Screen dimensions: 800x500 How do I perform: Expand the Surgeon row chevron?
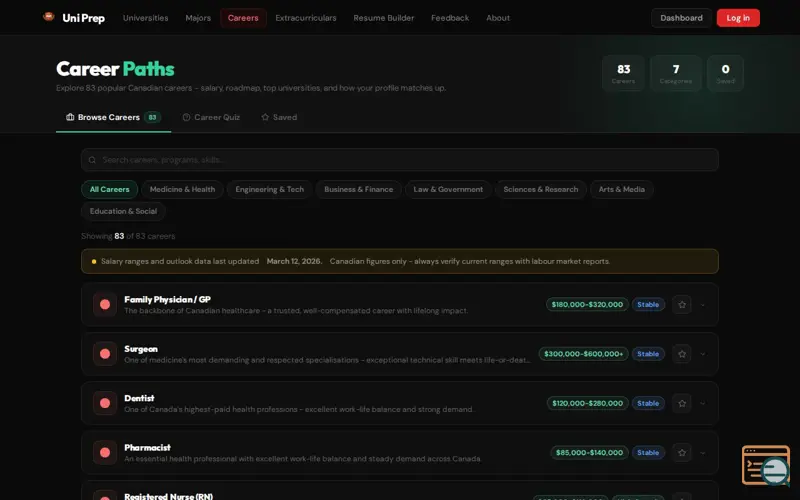point(703,354)
